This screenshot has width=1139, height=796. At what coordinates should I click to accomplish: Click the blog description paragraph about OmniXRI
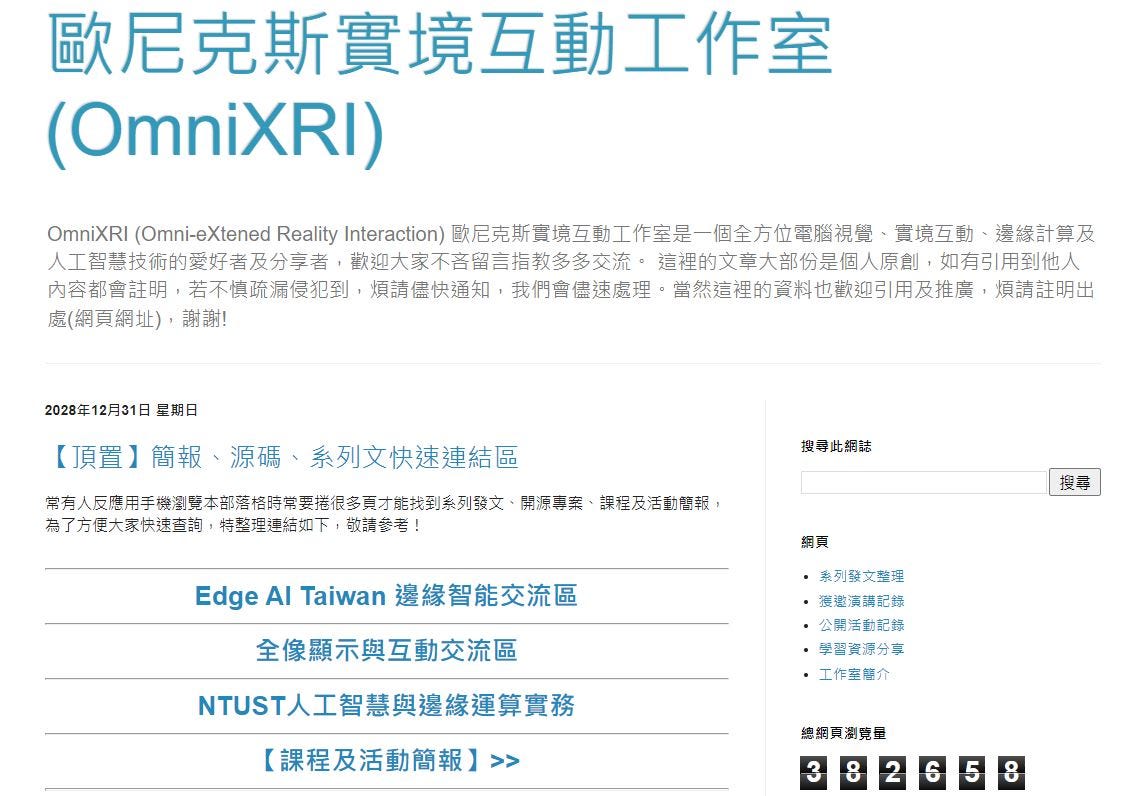pos(570,271)
